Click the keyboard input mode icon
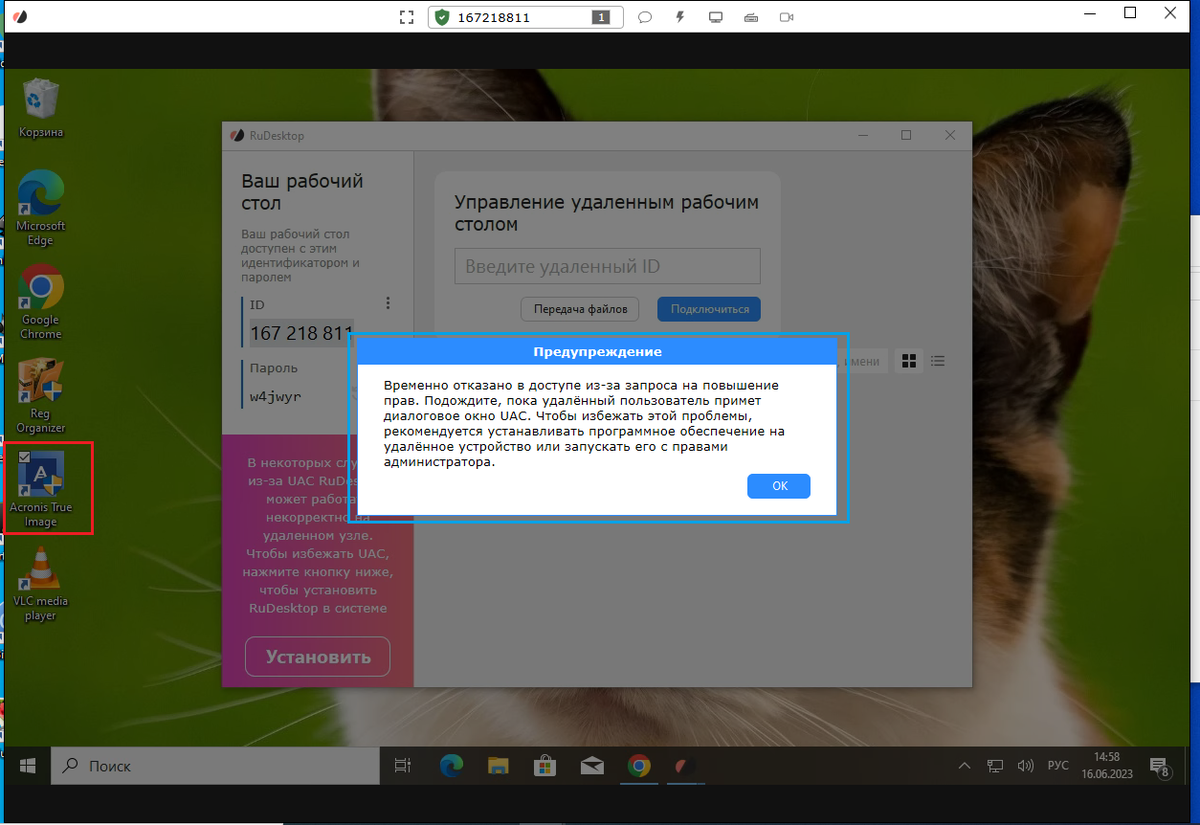1200x825 pixels. pos(751,17)
